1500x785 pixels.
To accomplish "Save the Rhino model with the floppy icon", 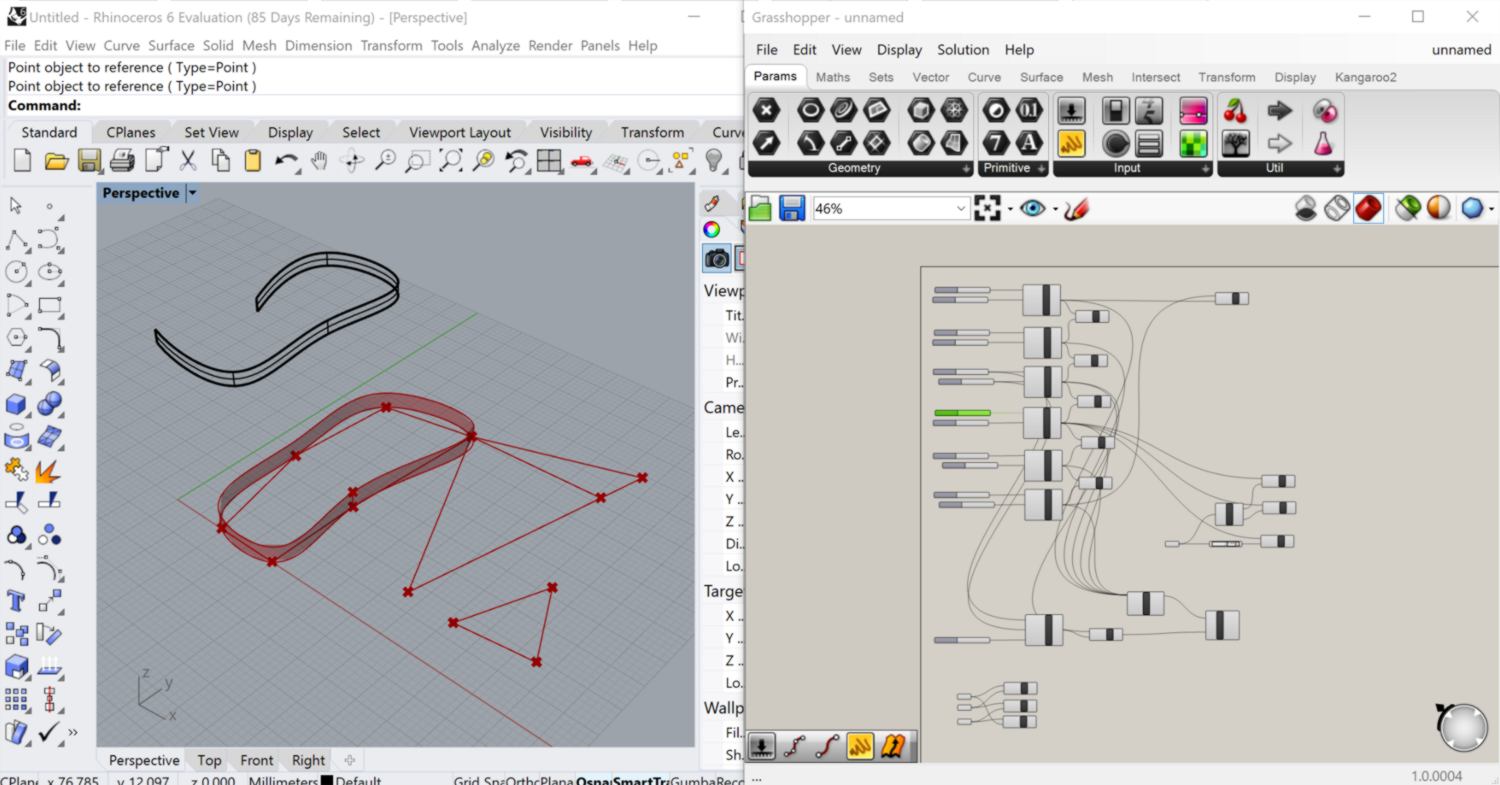I will pos(89,160).
